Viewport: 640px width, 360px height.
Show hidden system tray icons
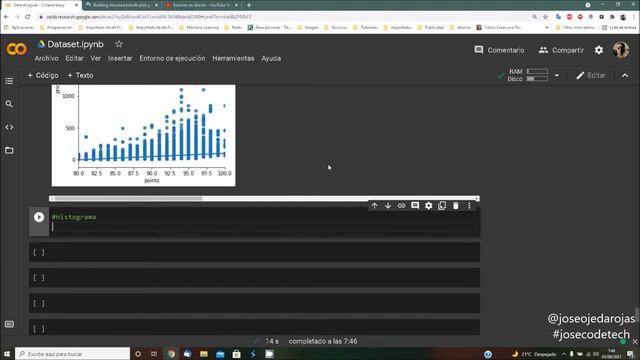(564, 354)
